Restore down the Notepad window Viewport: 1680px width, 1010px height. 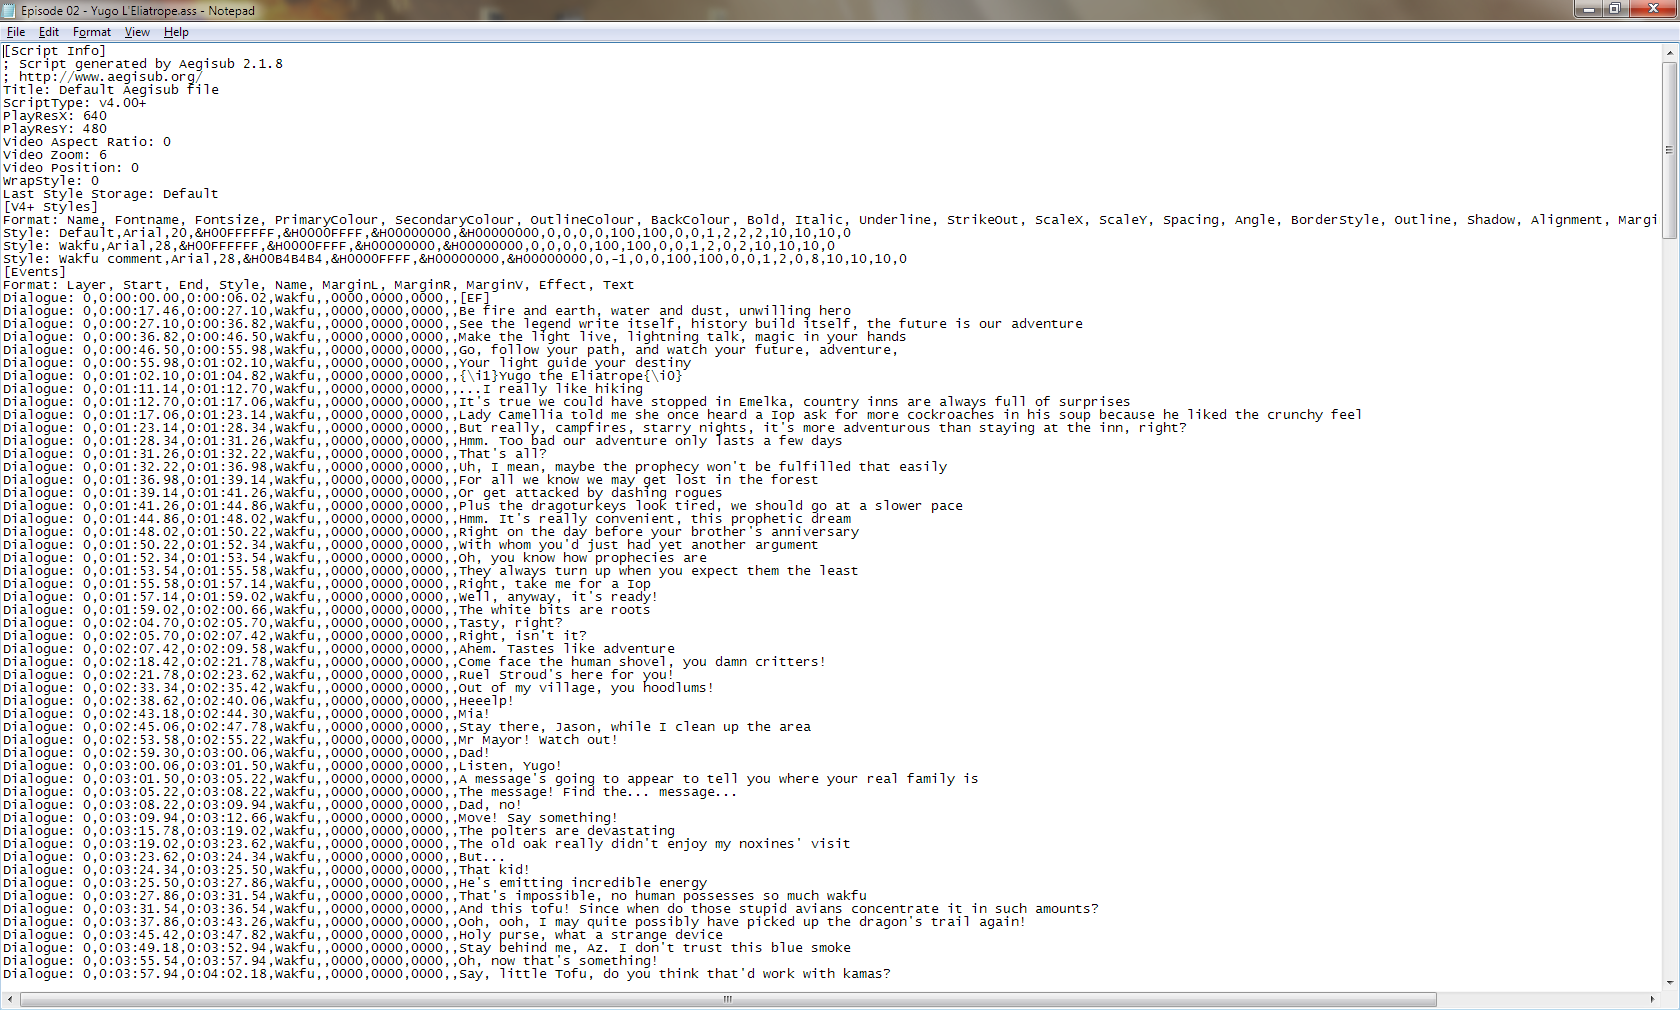[1614, 9]
